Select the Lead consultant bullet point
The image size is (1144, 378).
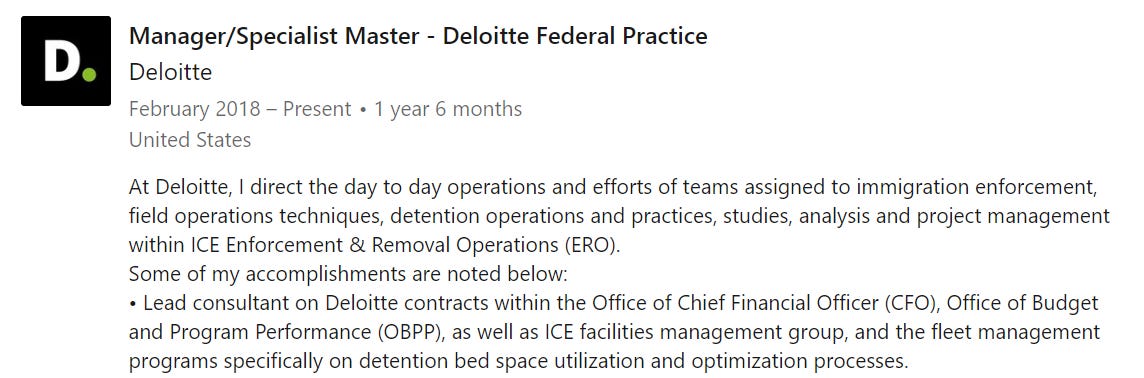tap(613, 332)
